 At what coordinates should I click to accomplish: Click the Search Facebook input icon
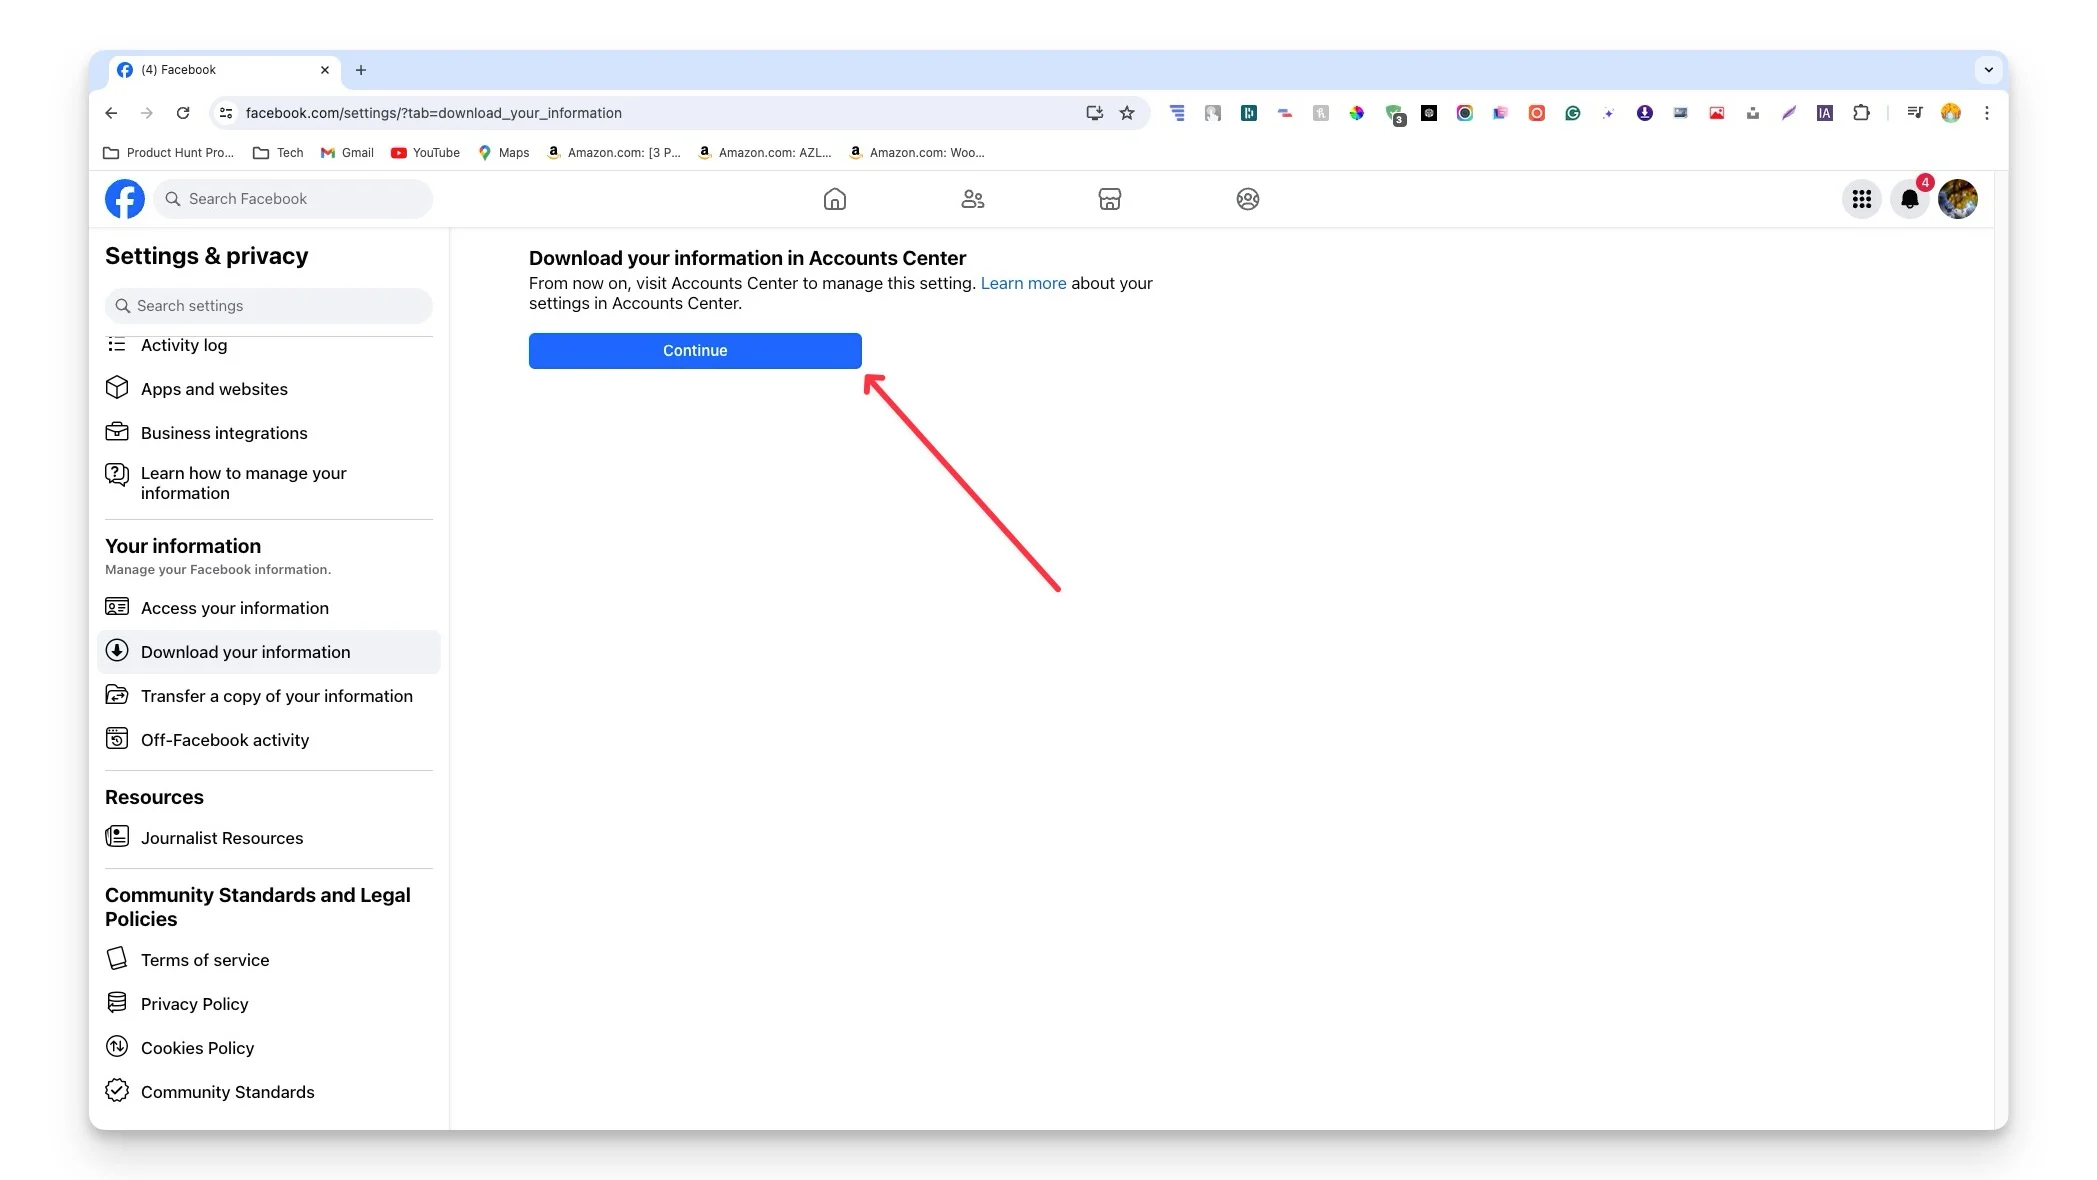(x=171, y=197)
